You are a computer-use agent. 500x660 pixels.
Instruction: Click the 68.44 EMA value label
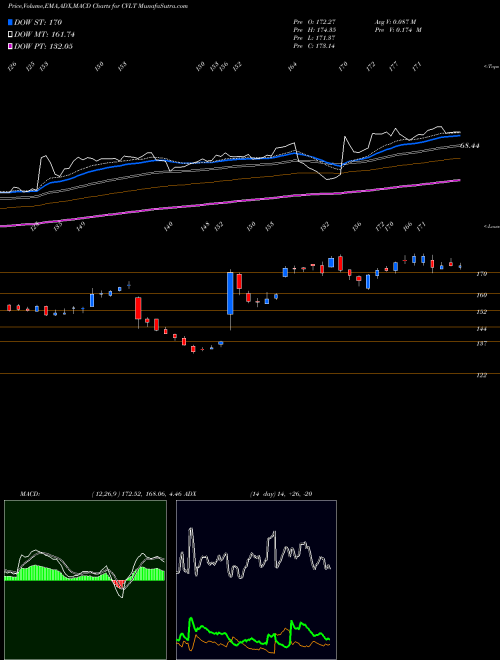(x=470, y=146)
